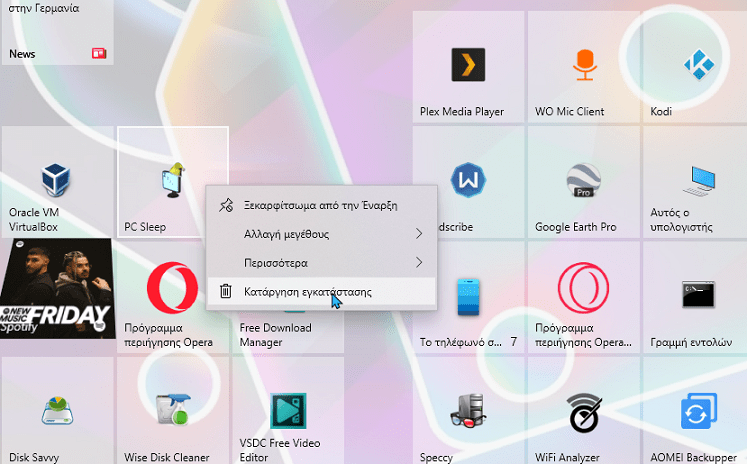
Task: Launch Oracle VM VirtualBox cube icon
Action: (56, 180)
